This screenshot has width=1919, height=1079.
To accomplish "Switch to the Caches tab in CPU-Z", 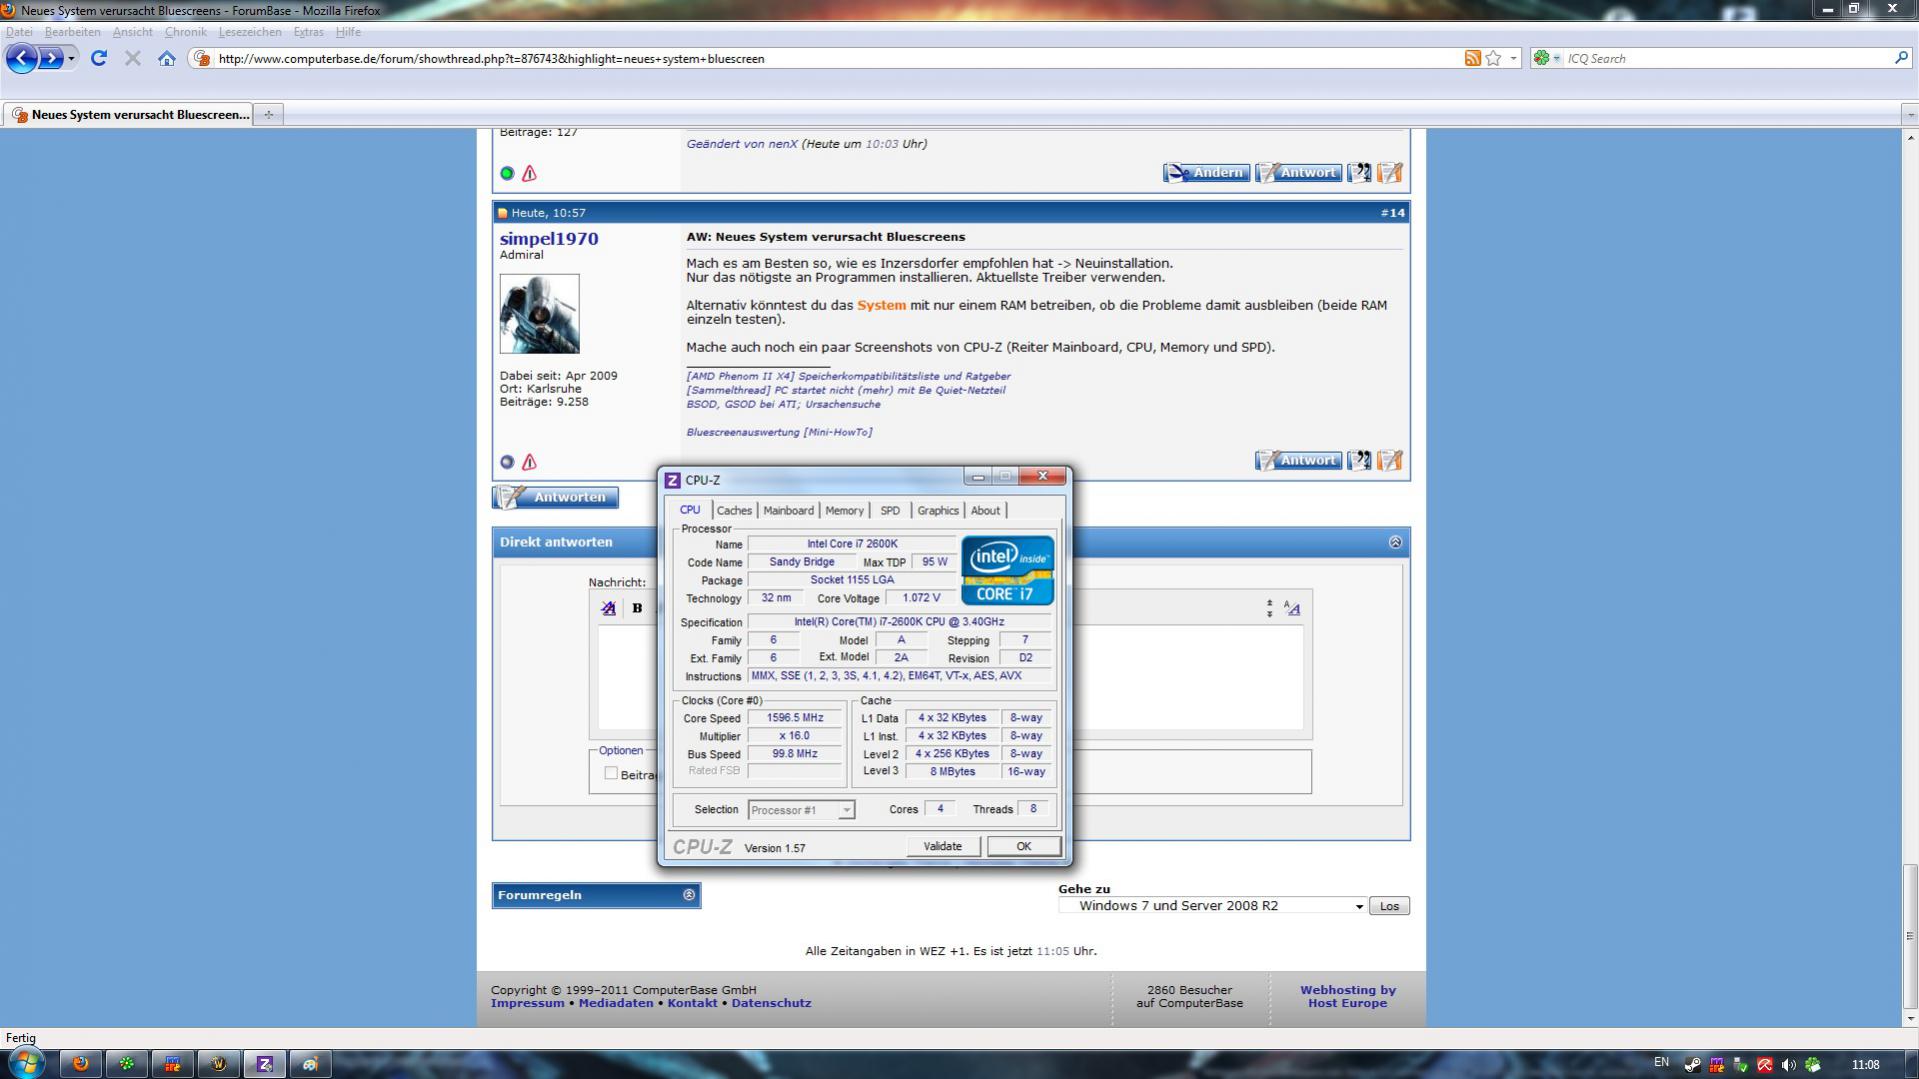I will point(734,510).
